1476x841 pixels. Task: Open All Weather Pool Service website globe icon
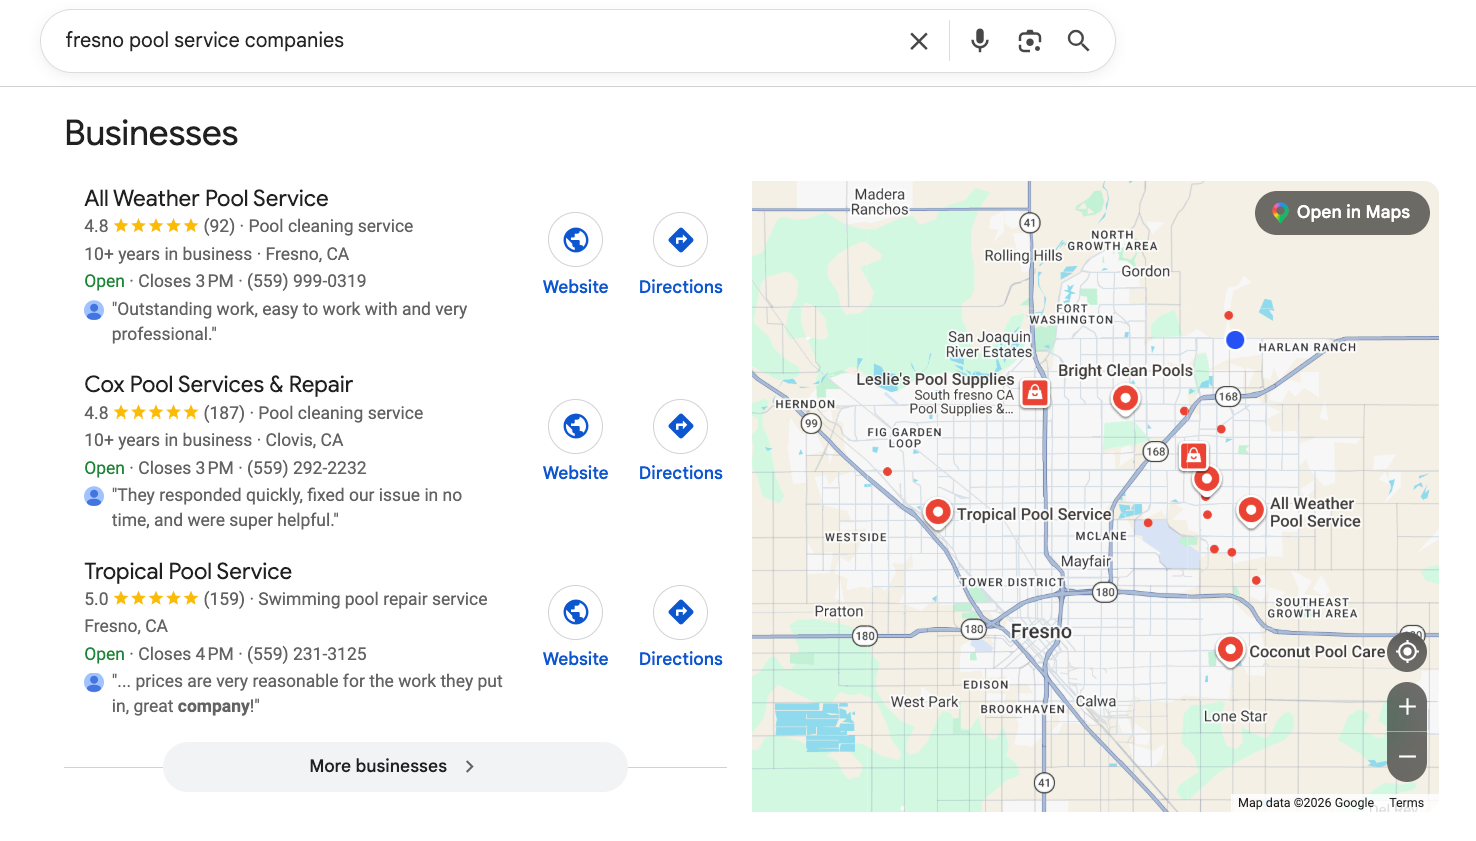(x=576, y=240)
